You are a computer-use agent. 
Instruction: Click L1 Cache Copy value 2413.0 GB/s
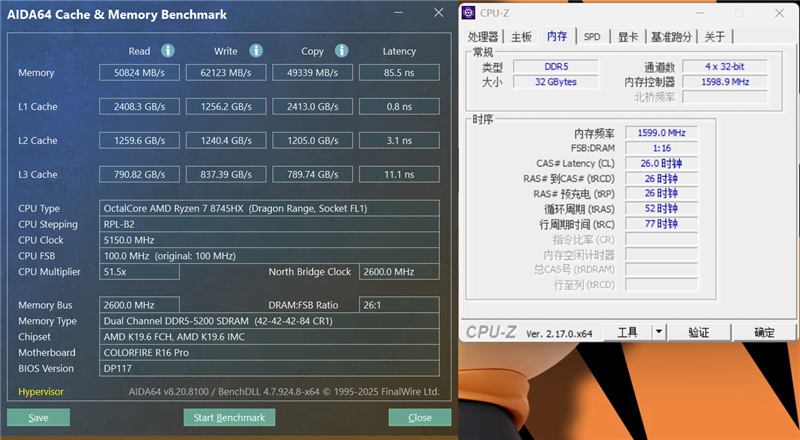click(312, 107)
